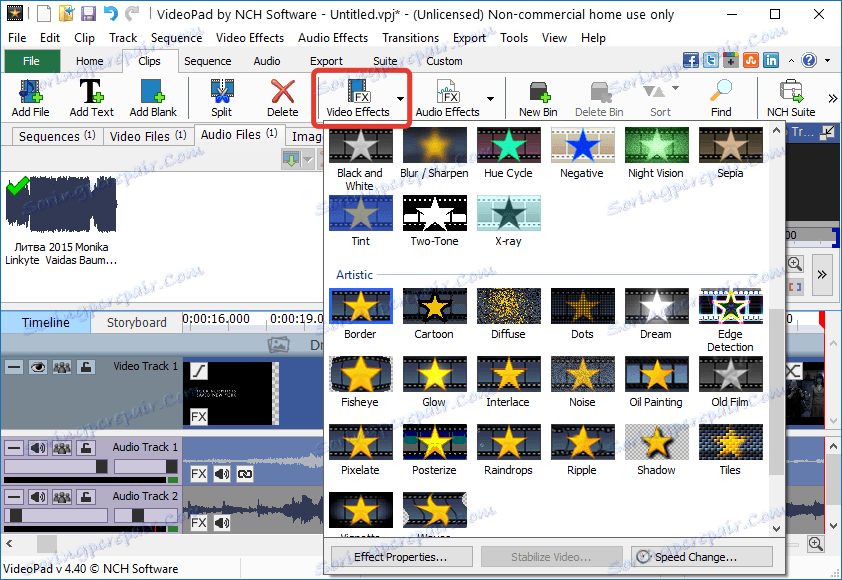Open the NCH Suite icon
The width and height of the screenshot is (842, 580).
pyautogui.click(x=791, y=98)
